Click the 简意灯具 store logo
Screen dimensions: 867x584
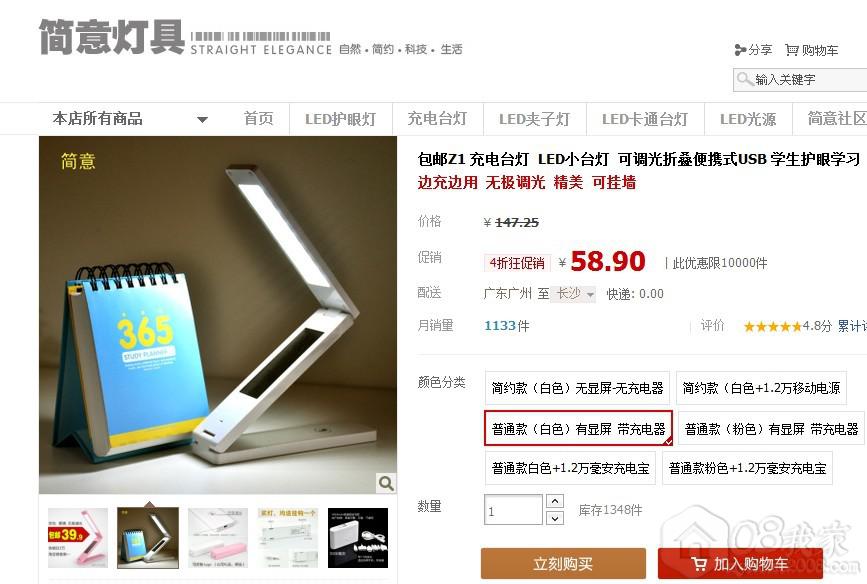pyautogui.click(x=112, y=37)
